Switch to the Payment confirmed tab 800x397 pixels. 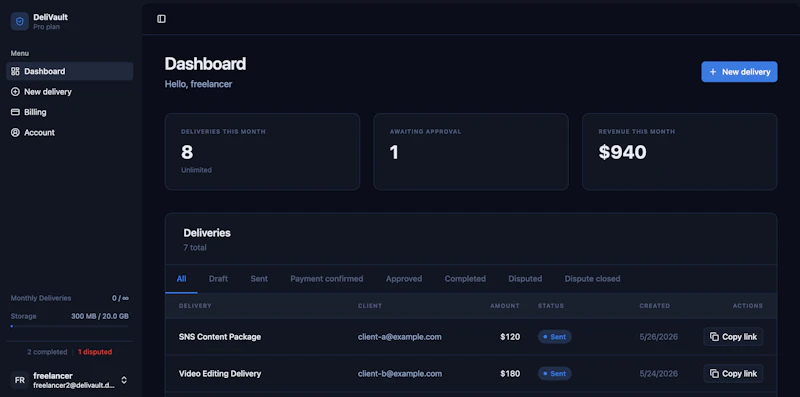tap(327, 279)
